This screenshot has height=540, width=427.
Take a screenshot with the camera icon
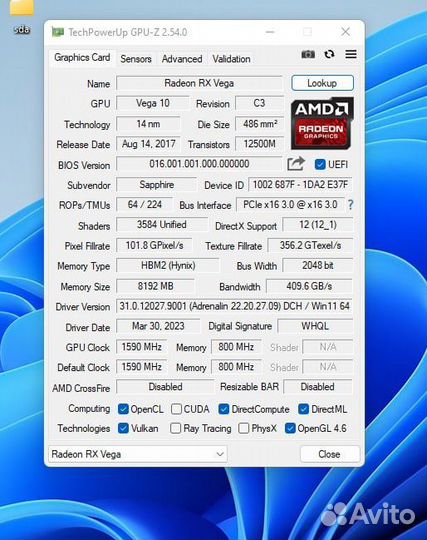pyautogui.click(x=308, y=54)
